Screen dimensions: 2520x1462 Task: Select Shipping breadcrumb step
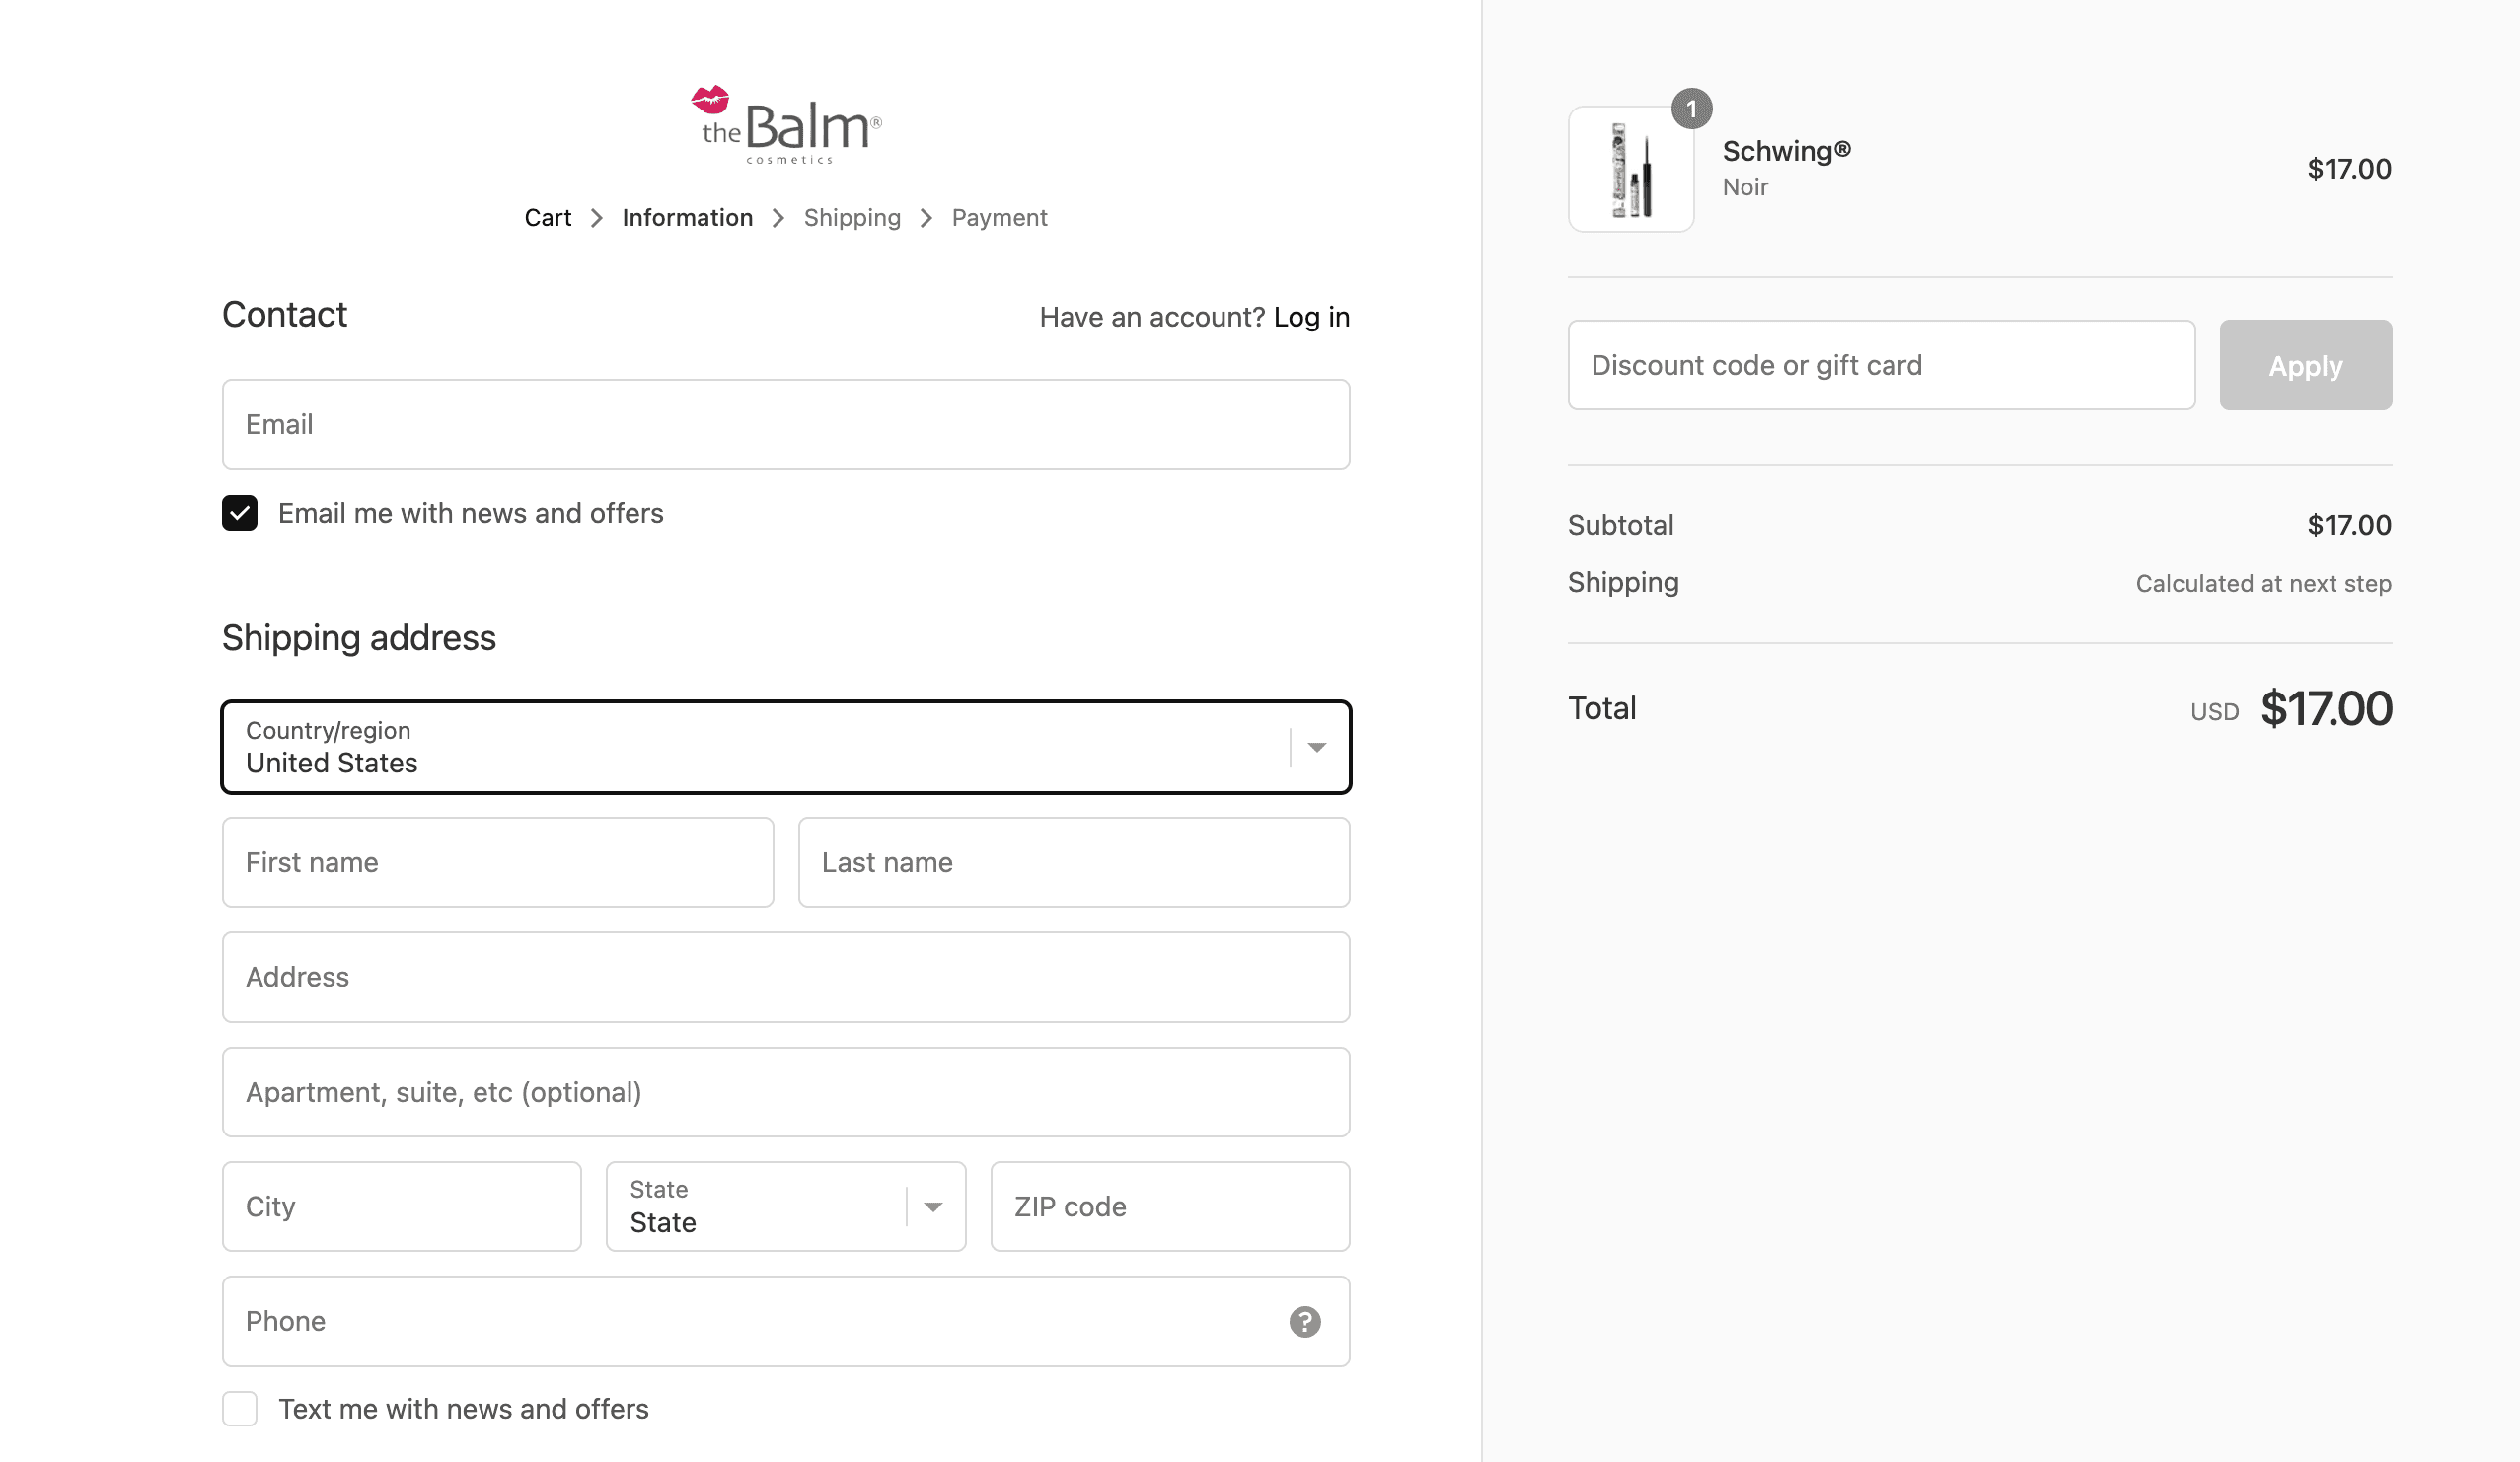pyautogui.click(x=852, y=218)
